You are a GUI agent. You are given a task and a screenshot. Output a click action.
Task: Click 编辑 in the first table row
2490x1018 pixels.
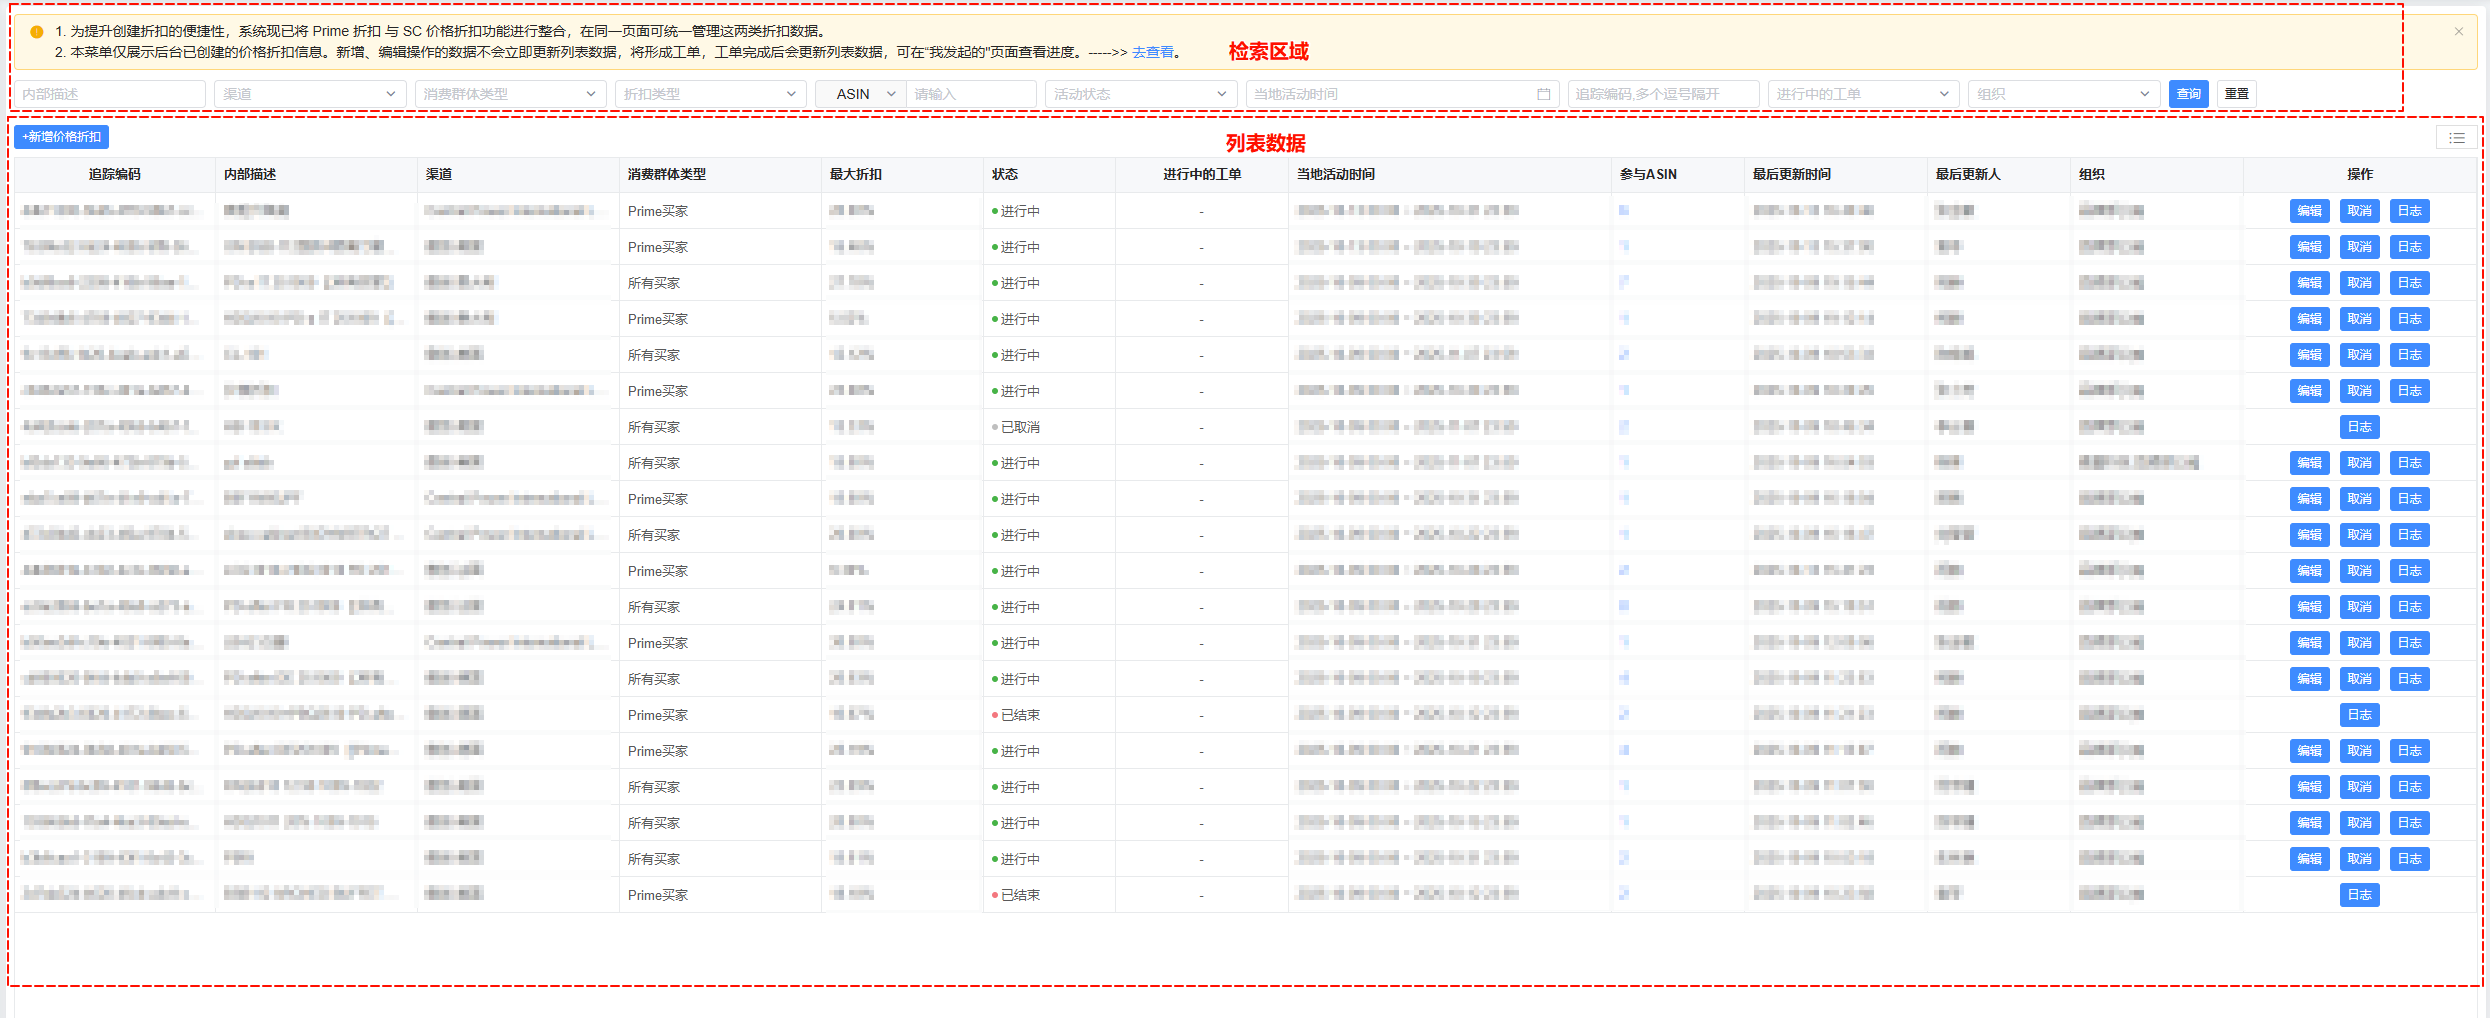click(2309, 211)
